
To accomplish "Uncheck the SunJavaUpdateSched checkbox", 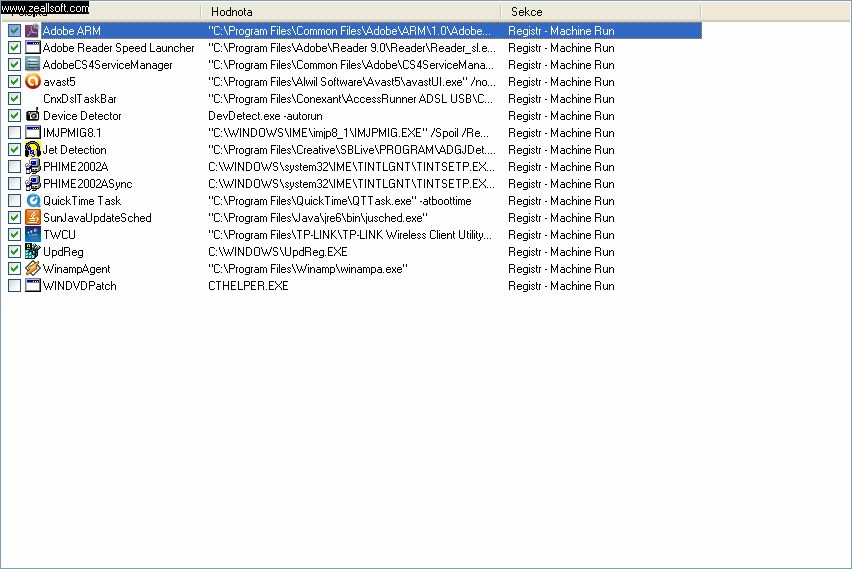I will [15, 217].
